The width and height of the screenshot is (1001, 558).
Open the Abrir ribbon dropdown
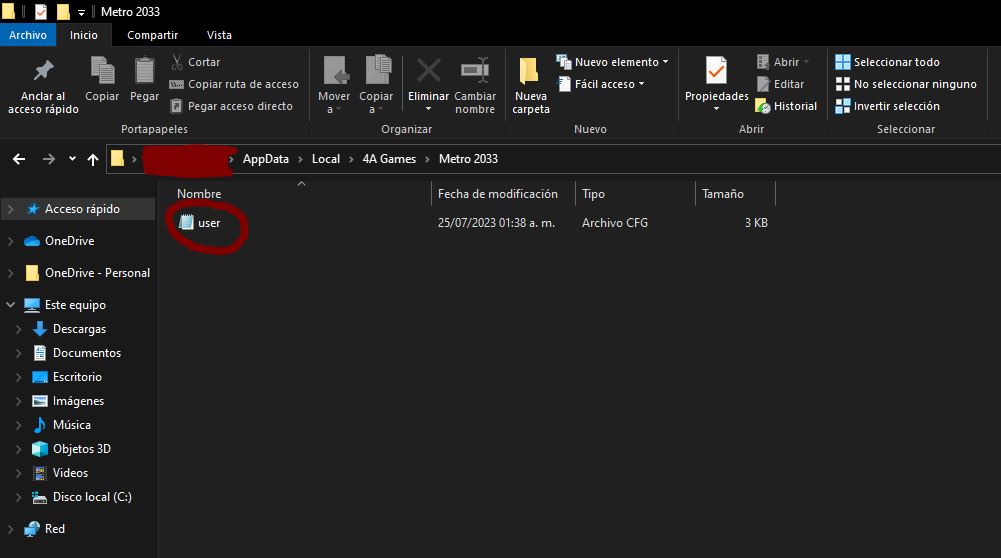[783, 62]
